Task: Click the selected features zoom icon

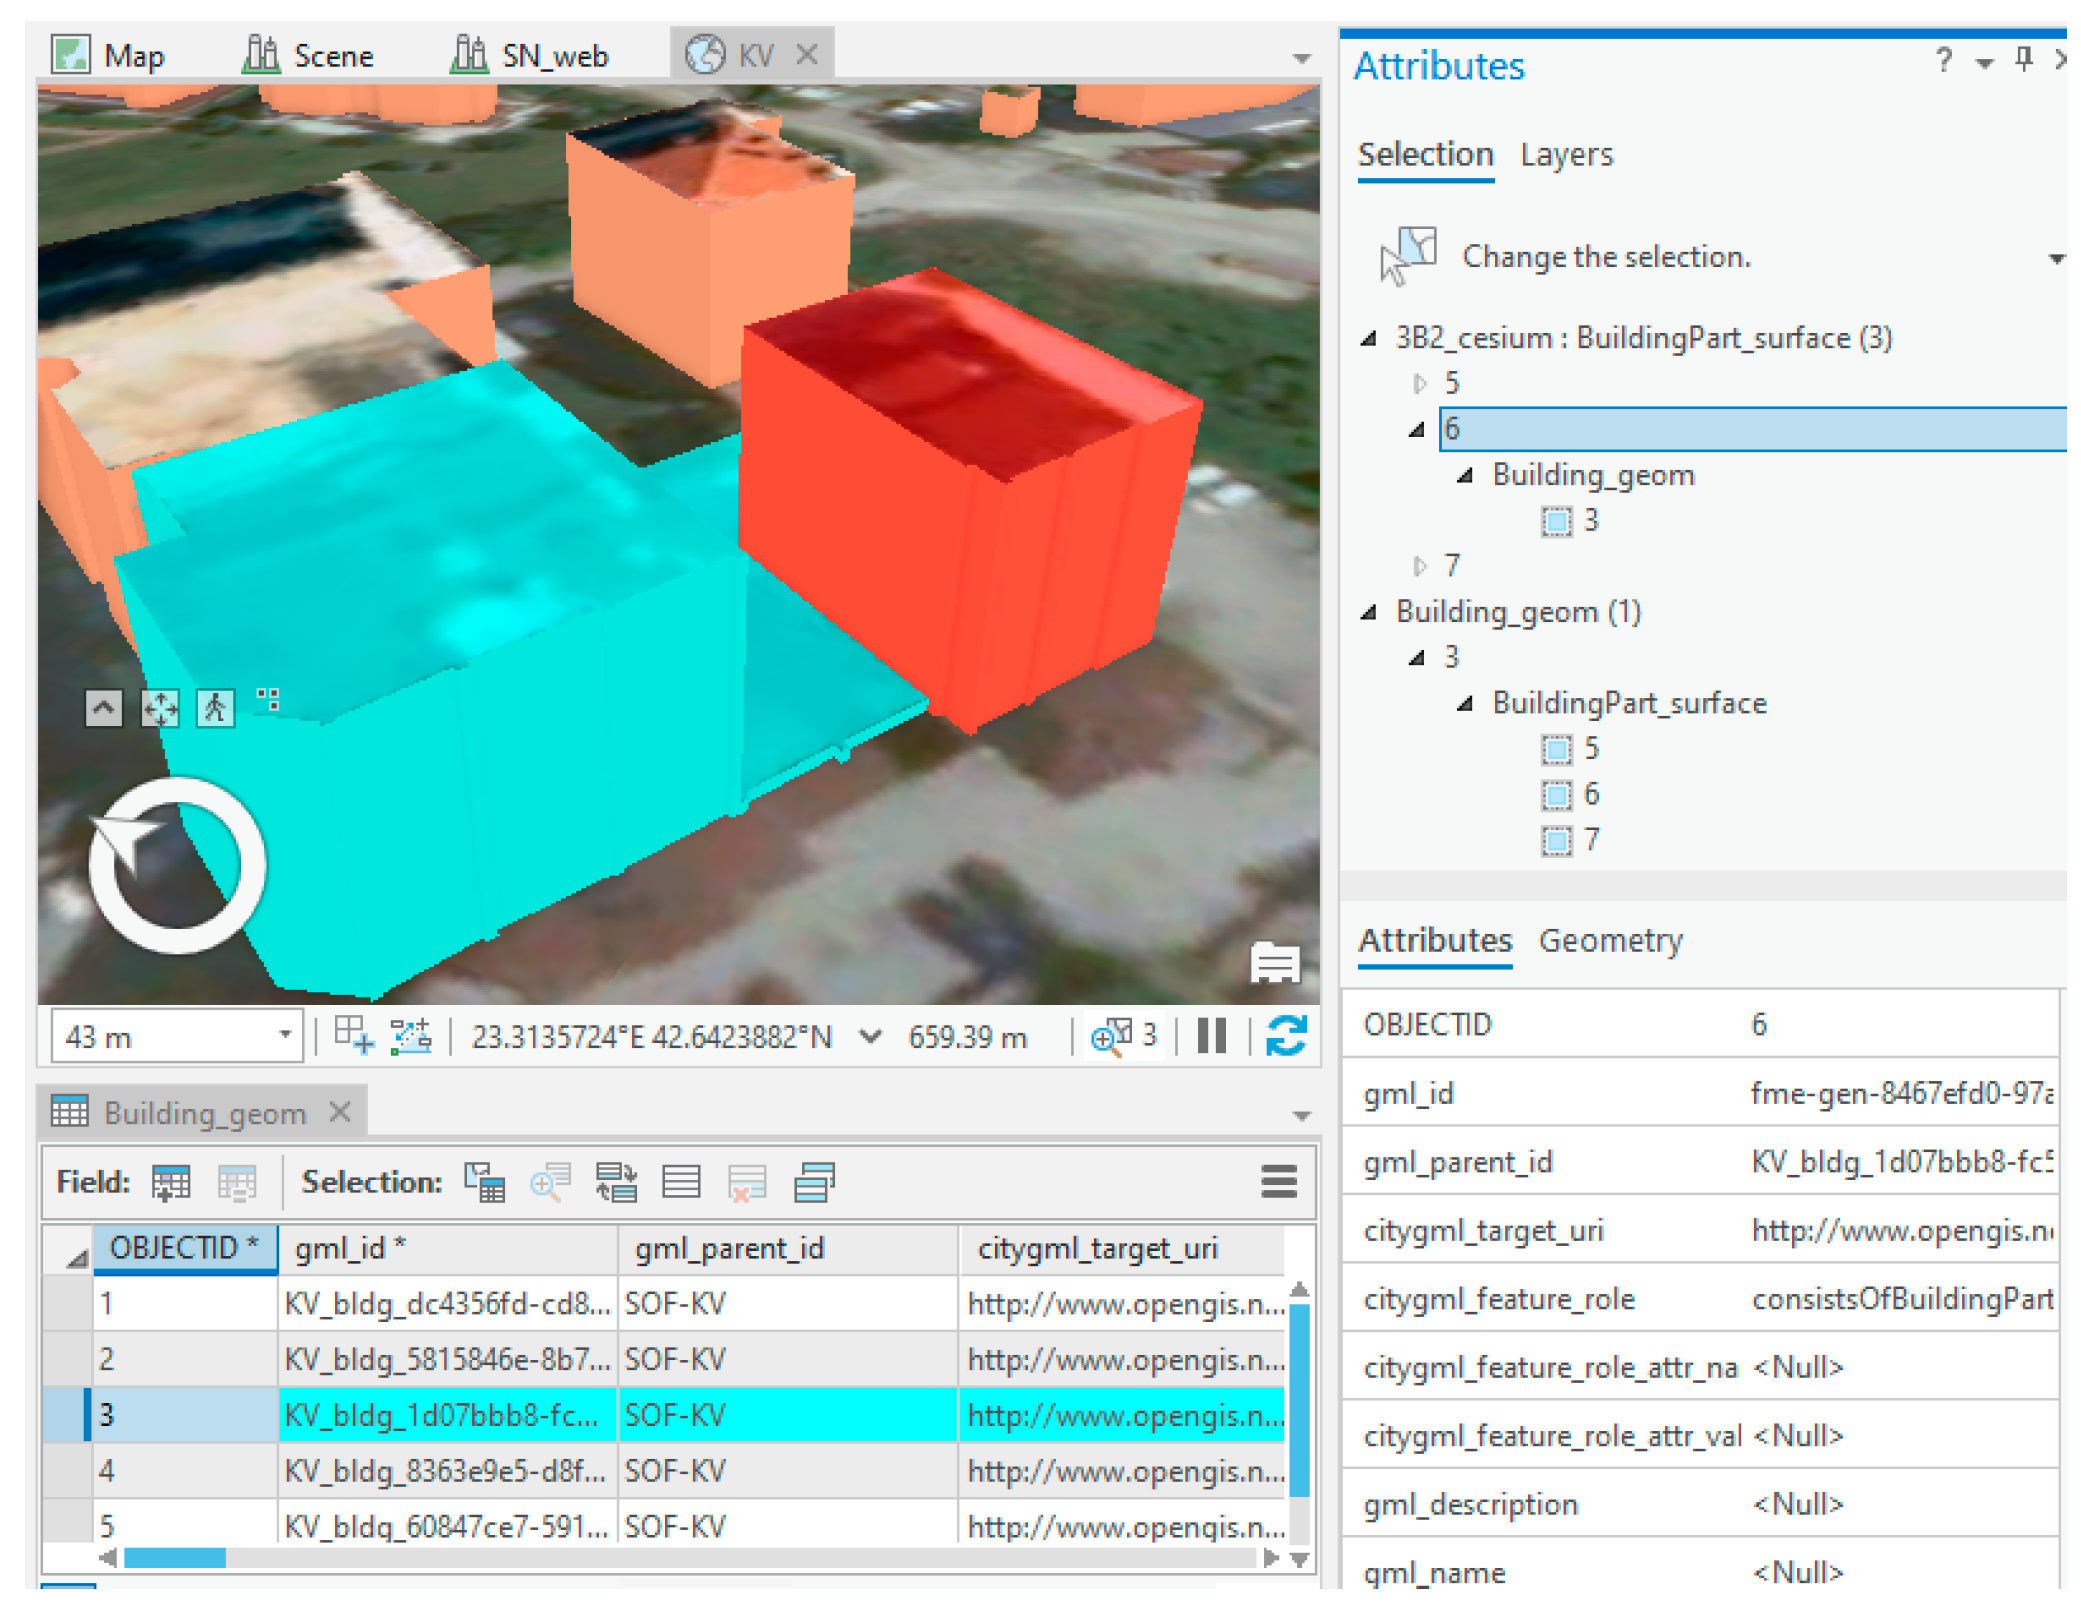Action: (1112, 1036)
